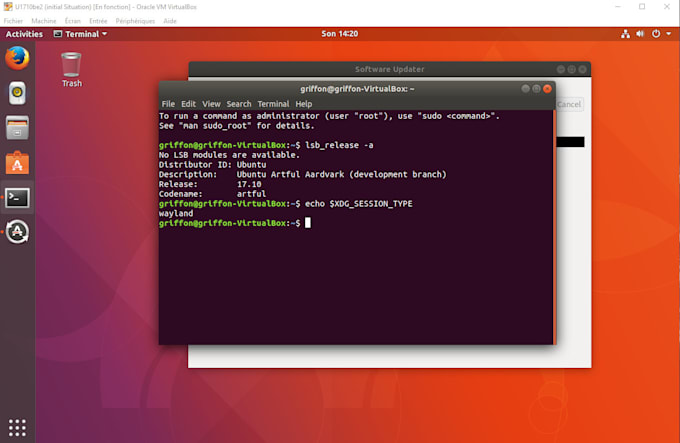
Task: Open VirtualBox Entrée menu
Action: click(98, 21)
